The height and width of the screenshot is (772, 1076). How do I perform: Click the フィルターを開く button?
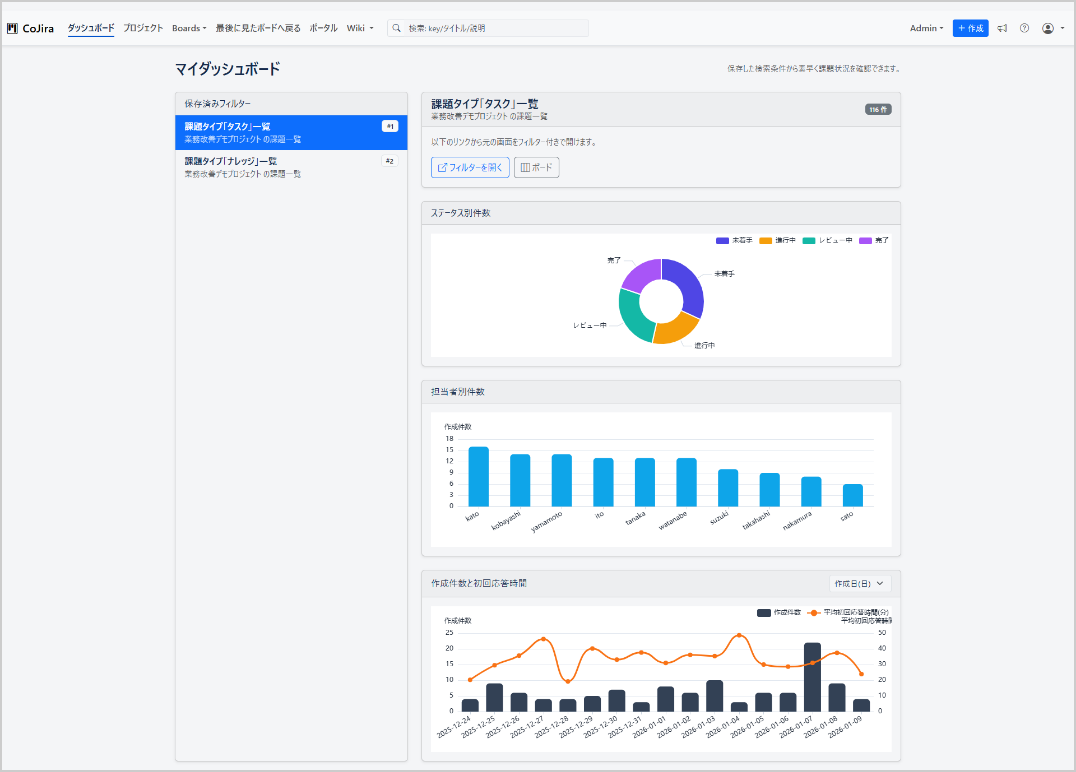(470, 167)
